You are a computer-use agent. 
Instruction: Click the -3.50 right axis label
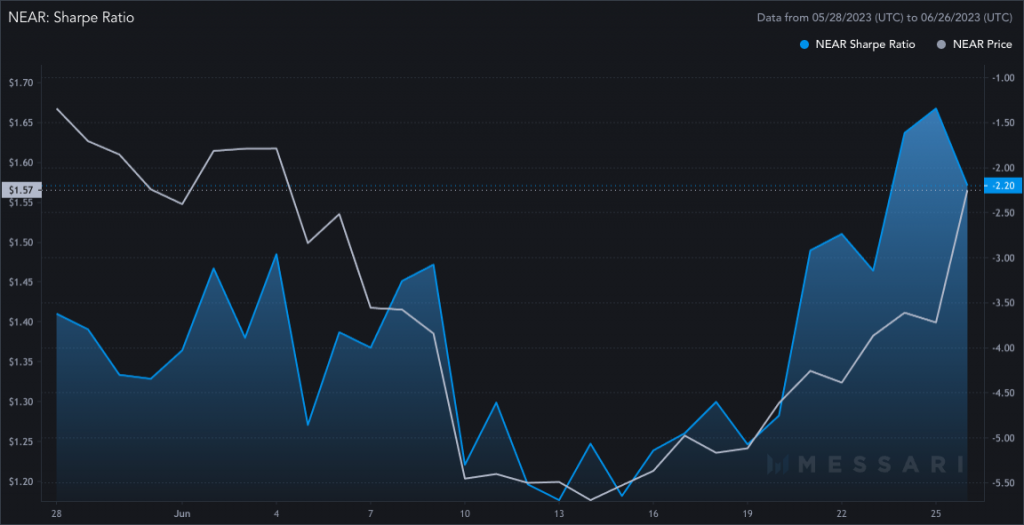click(x=1002, y=303)
